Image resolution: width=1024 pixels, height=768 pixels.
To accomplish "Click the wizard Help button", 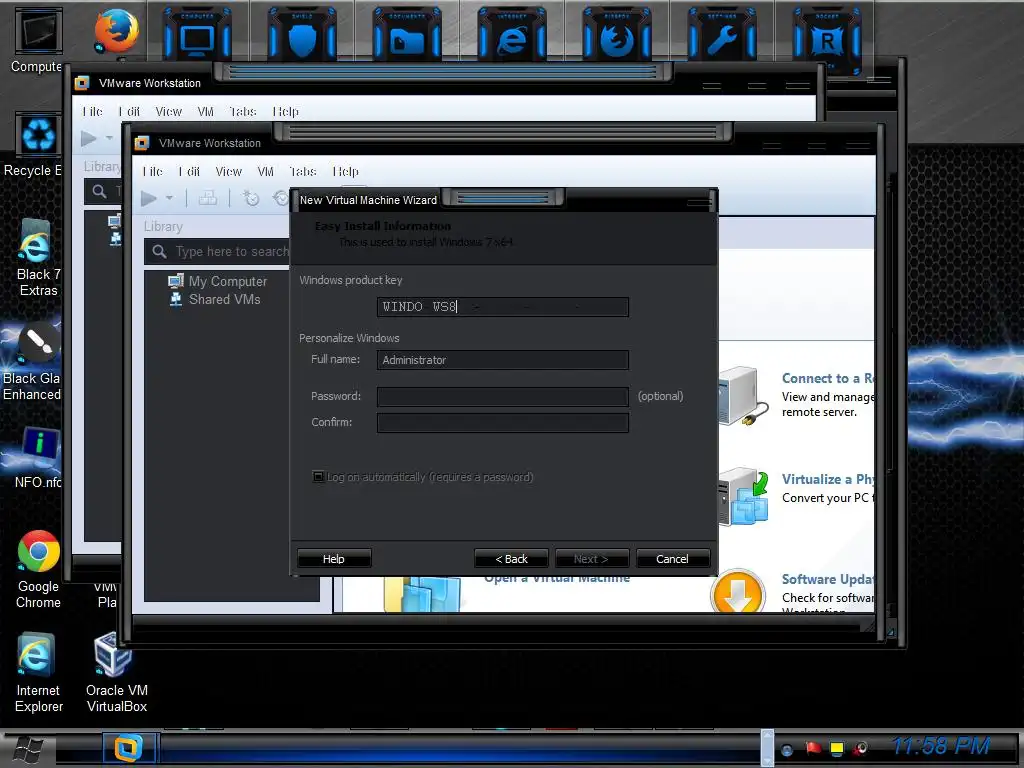I will [x=334, y=559].
